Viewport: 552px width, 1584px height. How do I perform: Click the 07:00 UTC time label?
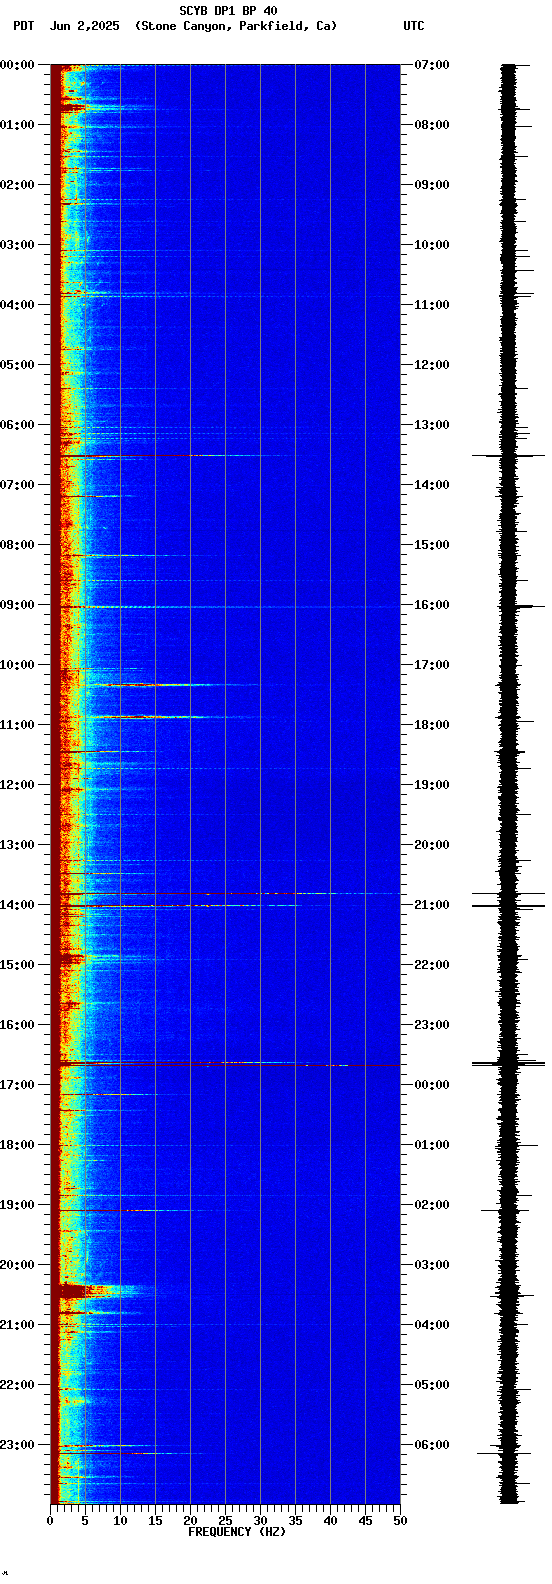432,65
